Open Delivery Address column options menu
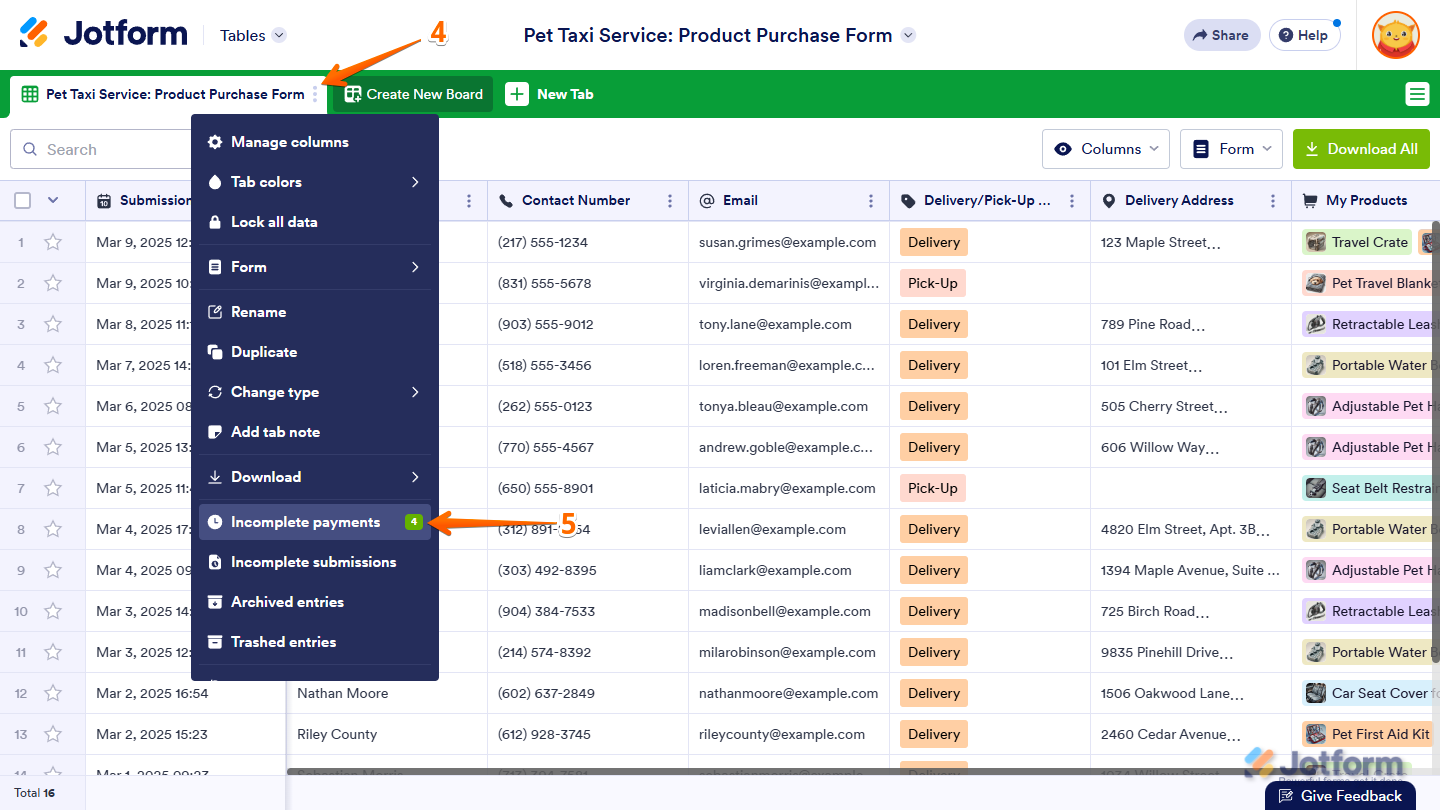 [1273, 201]
